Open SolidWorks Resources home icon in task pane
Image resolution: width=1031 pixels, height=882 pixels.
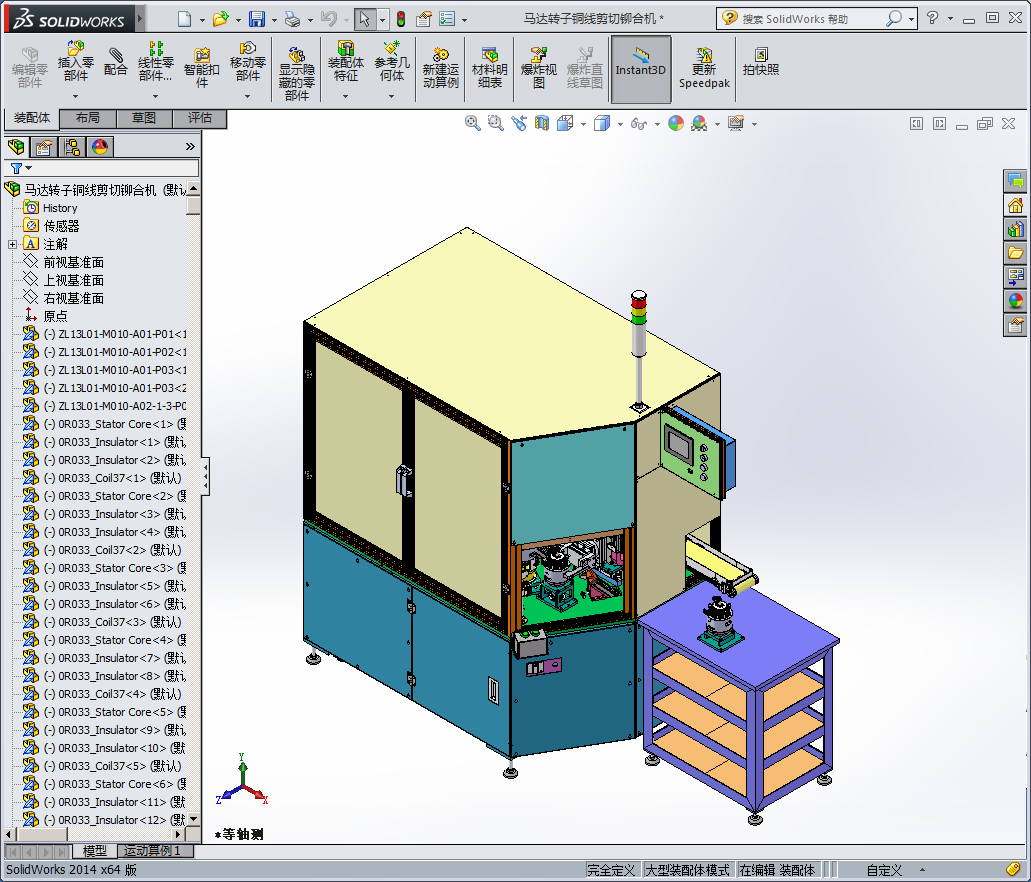(x=1015, y=205)
